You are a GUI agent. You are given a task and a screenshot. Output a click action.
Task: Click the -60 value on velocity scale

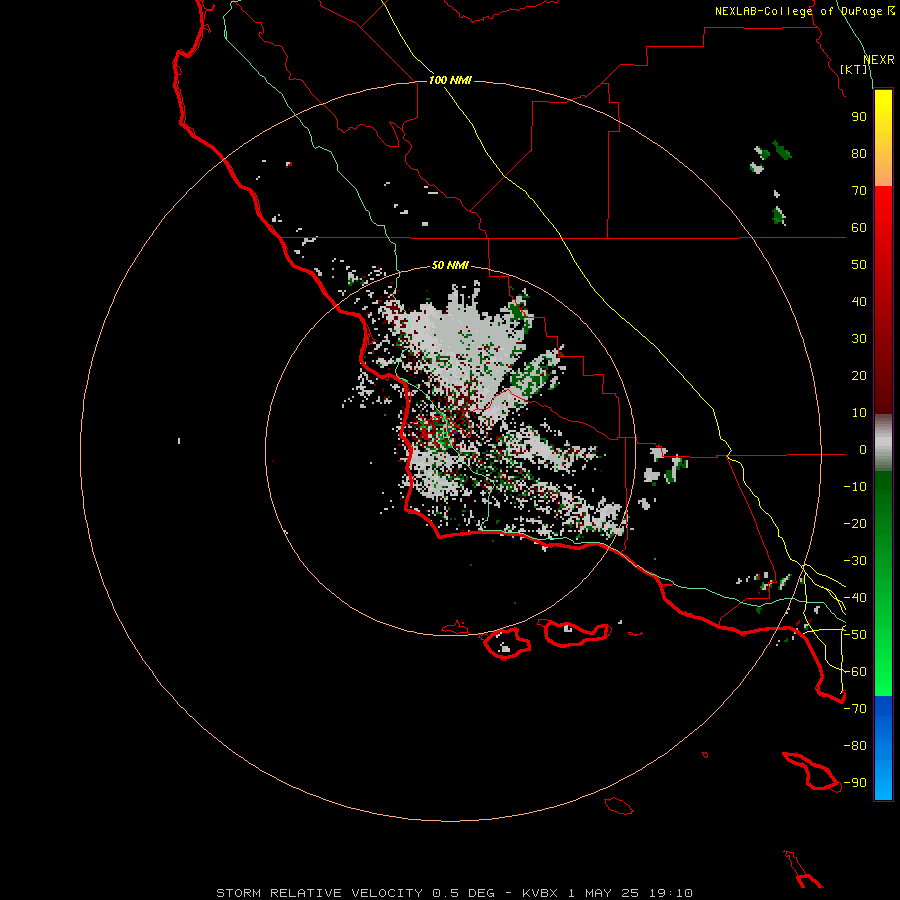pyautogui.click(x=855, y=672)
